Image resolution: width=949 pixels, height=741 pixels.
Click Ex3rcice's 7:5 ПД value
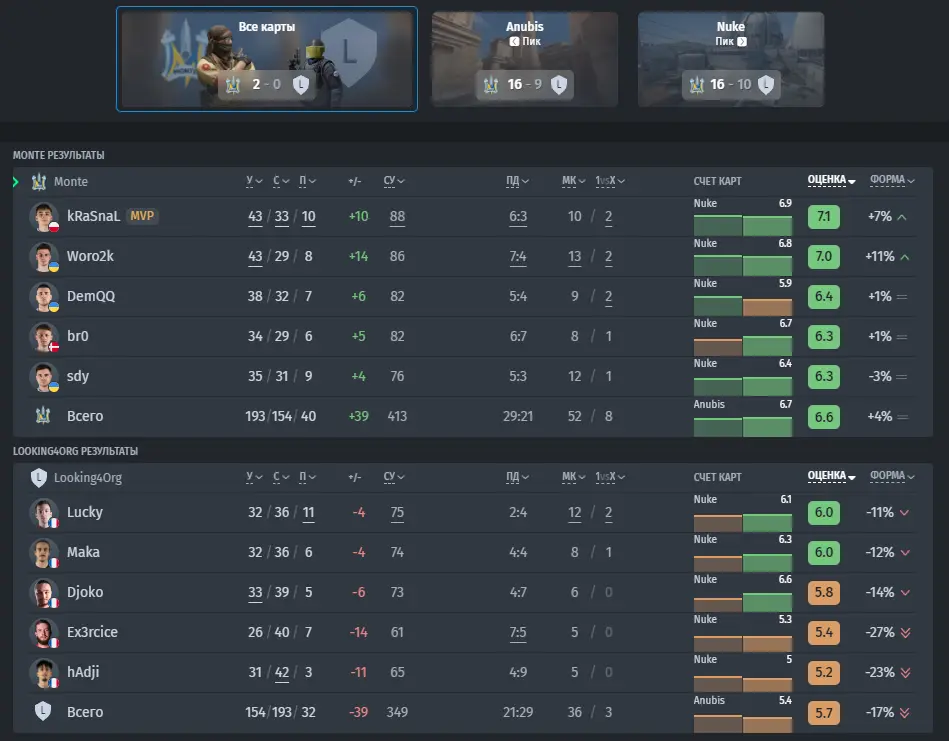pos(518,633)
